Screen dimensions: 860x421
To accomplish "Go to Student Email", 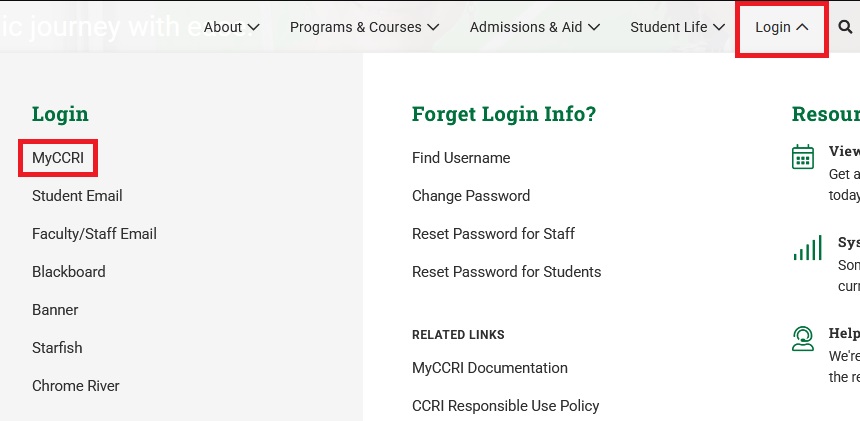I will (77, 196).
